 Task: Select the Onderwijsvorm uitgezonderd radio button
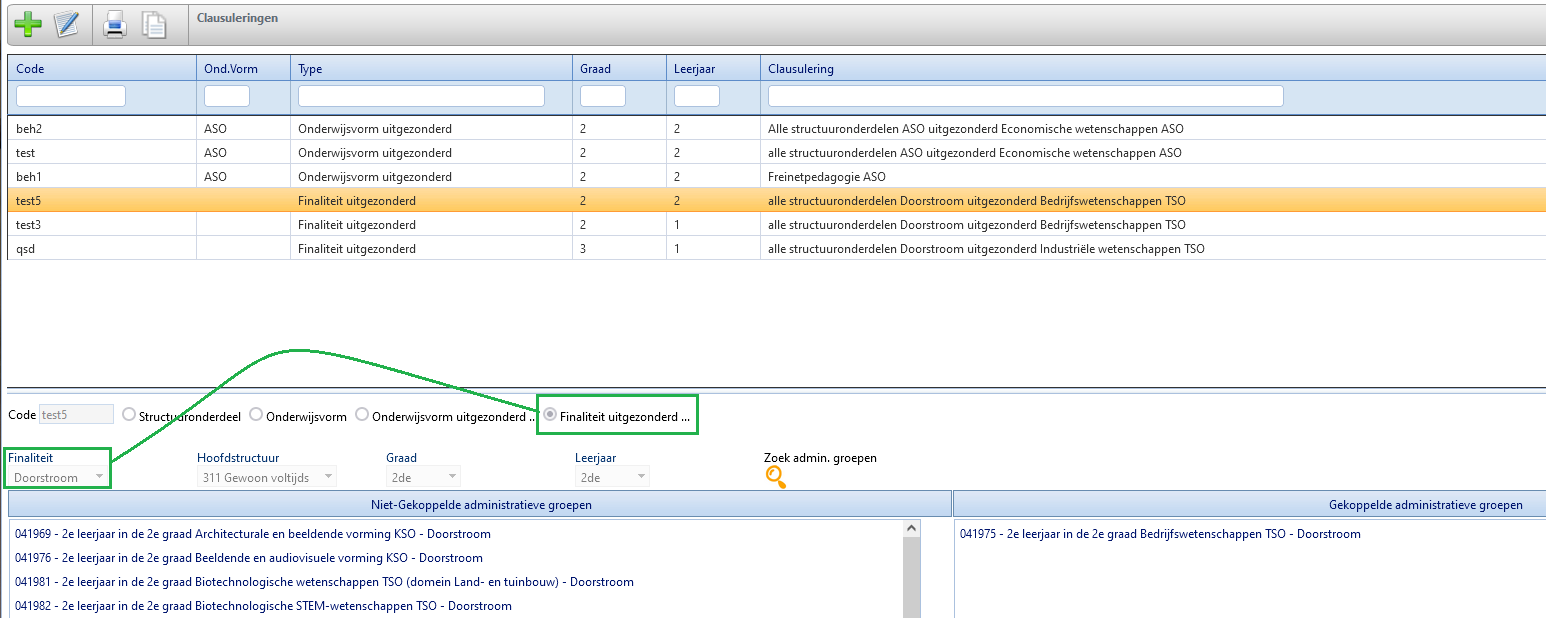pyautogui.click(x=363, y=414)
